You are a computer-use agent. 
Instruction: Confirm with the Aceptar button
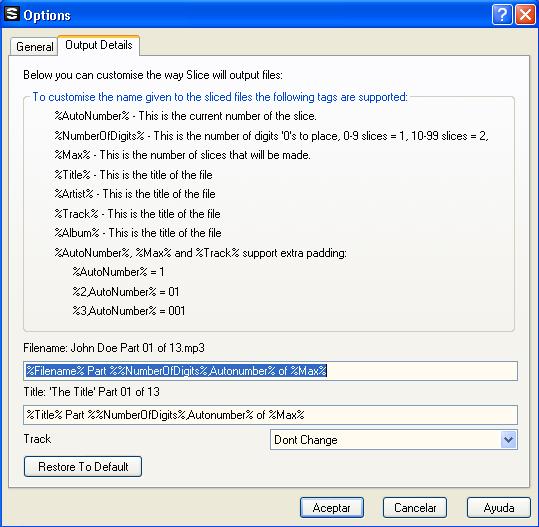coord(332,508)
